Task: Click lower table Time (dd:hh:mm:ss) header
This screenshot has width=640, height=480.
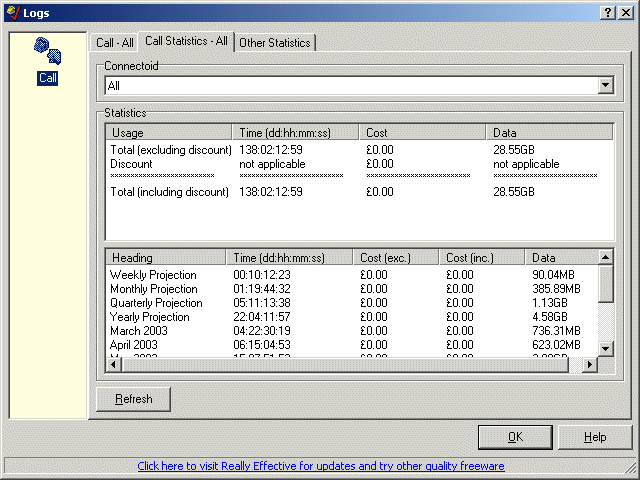Action: tap(289, 258)
